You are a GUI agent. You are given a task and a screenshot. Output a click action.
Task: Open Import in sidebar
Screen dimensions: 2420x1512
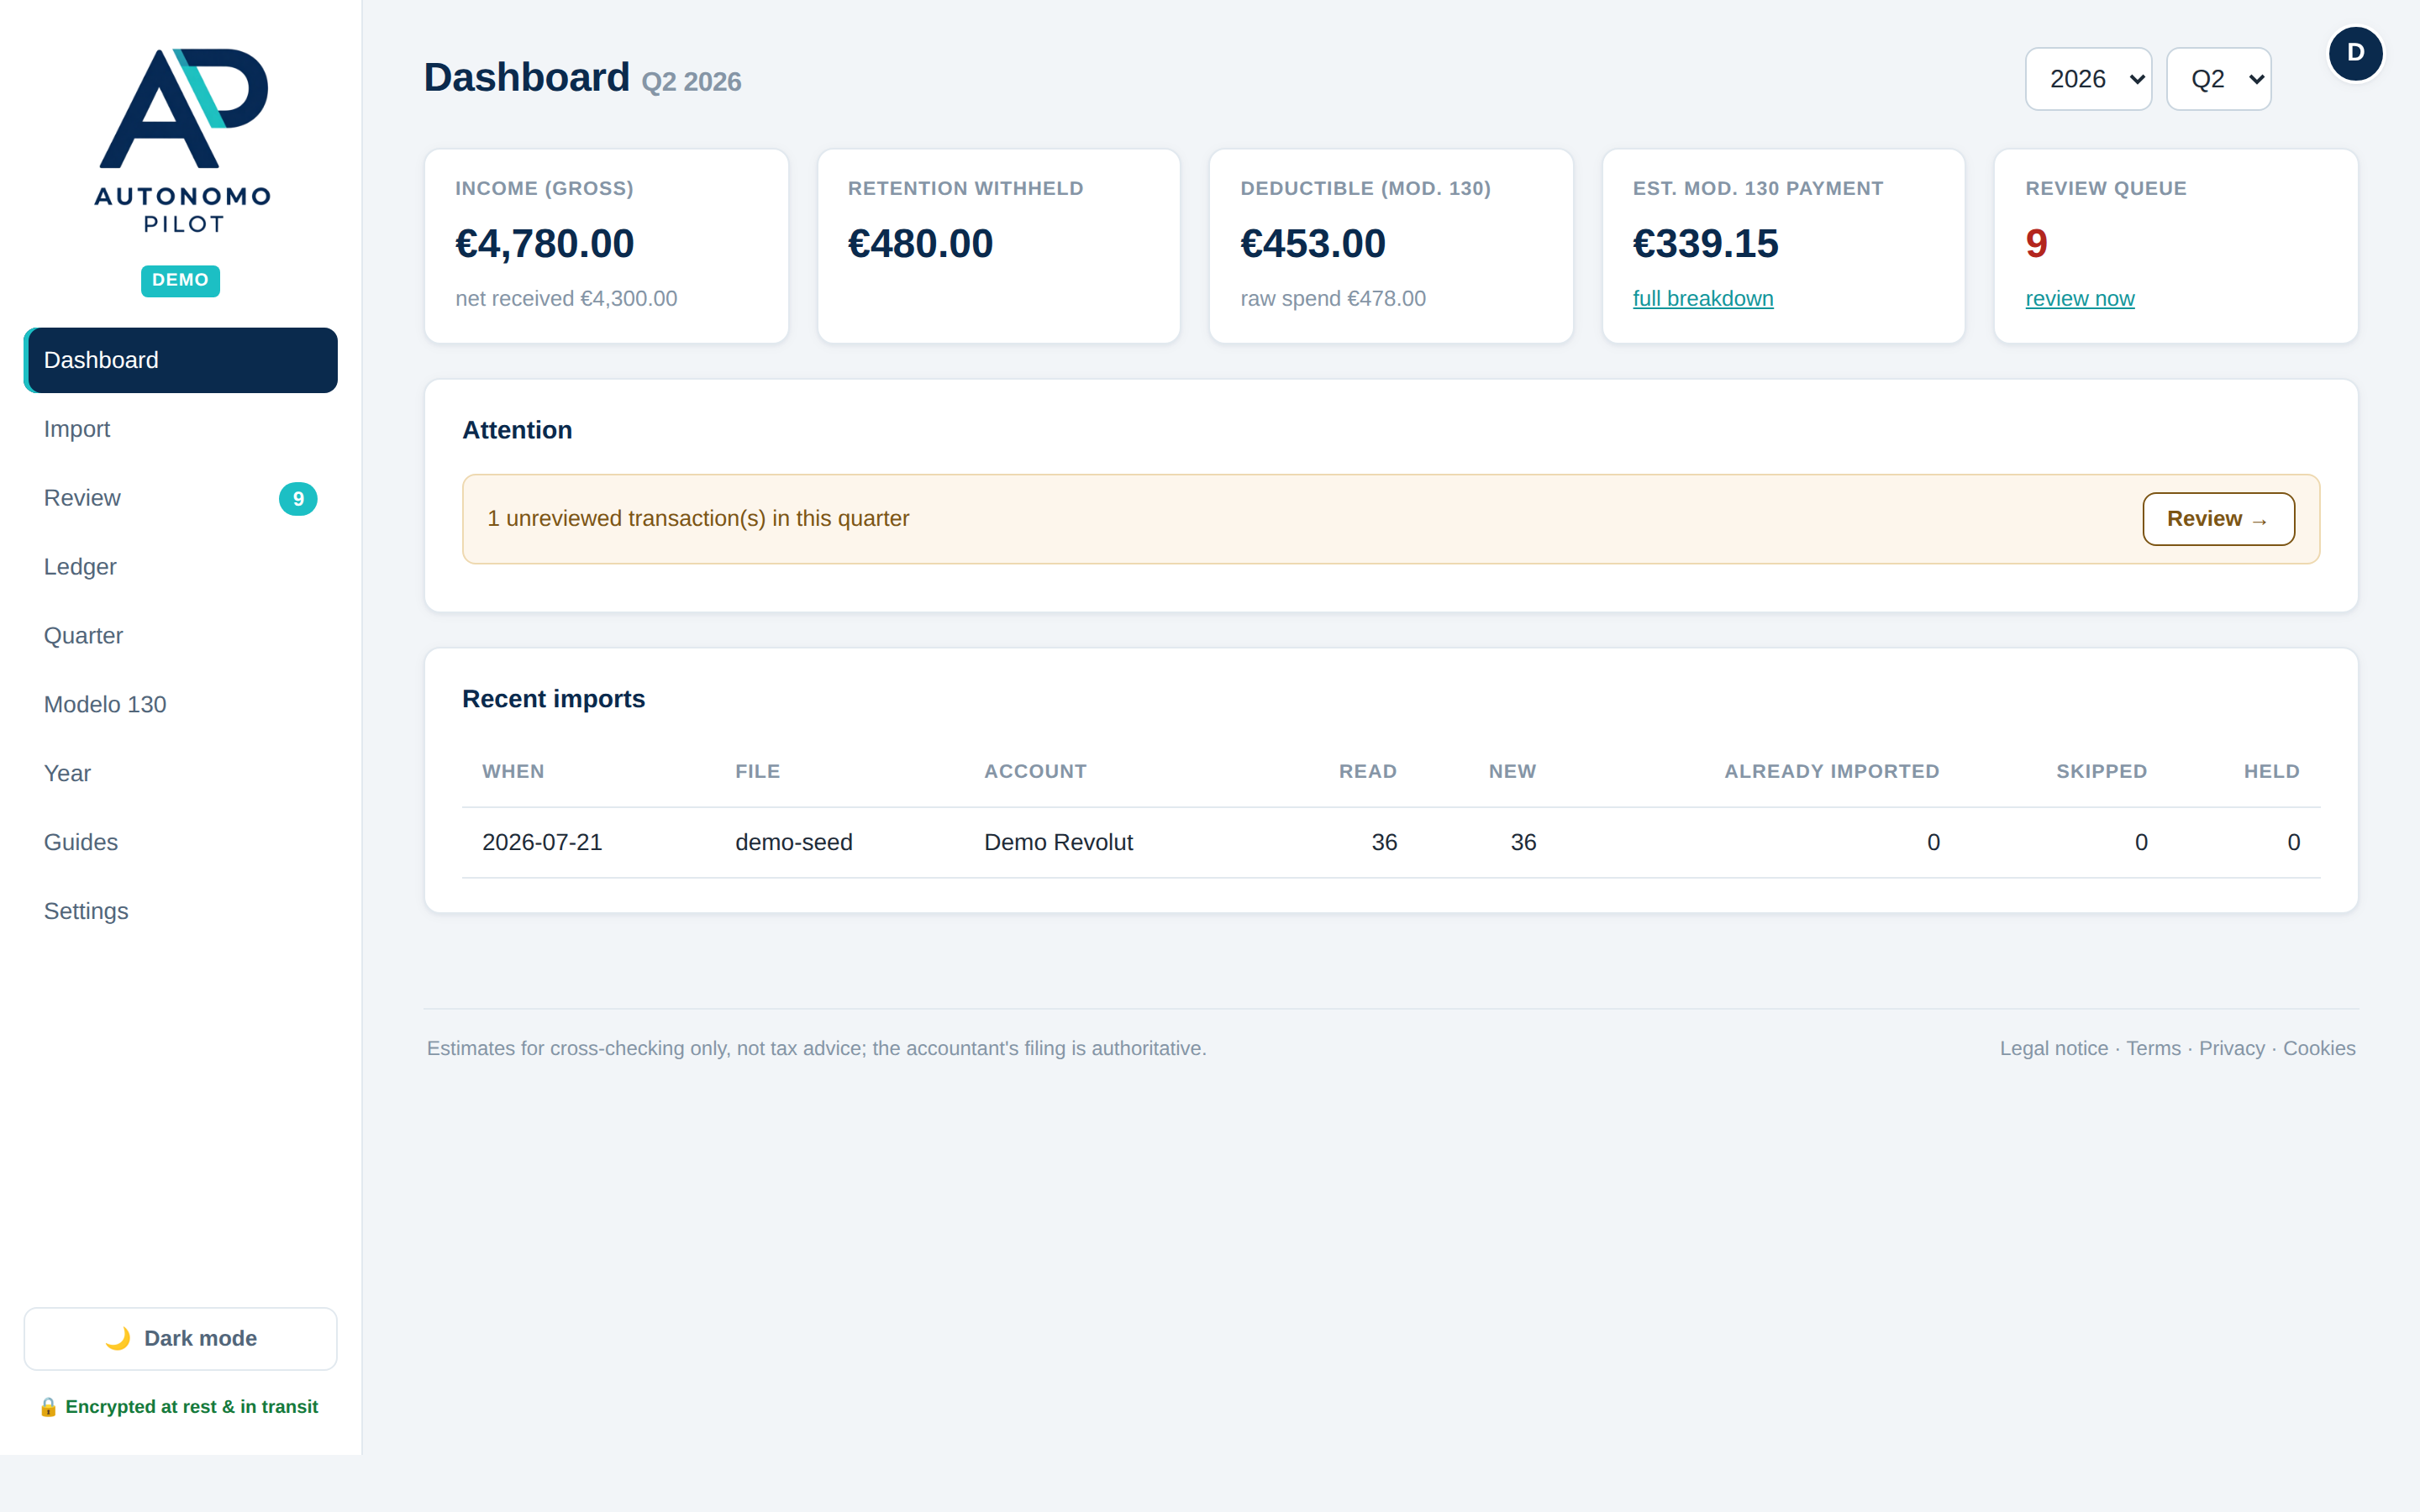click(180, 429)
